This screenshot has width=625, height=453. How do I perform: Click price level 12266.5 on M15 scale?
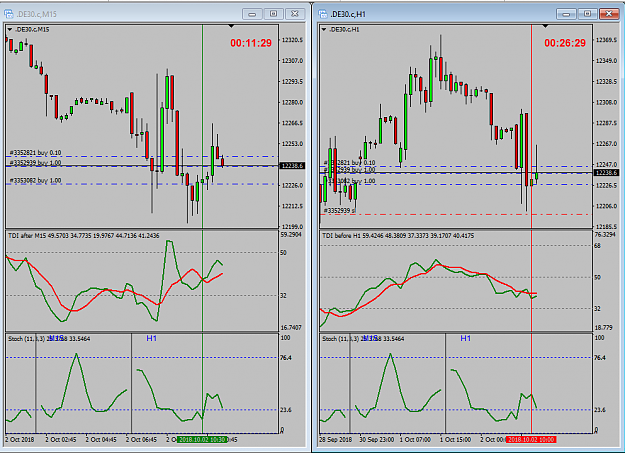[x=292, y=123]
